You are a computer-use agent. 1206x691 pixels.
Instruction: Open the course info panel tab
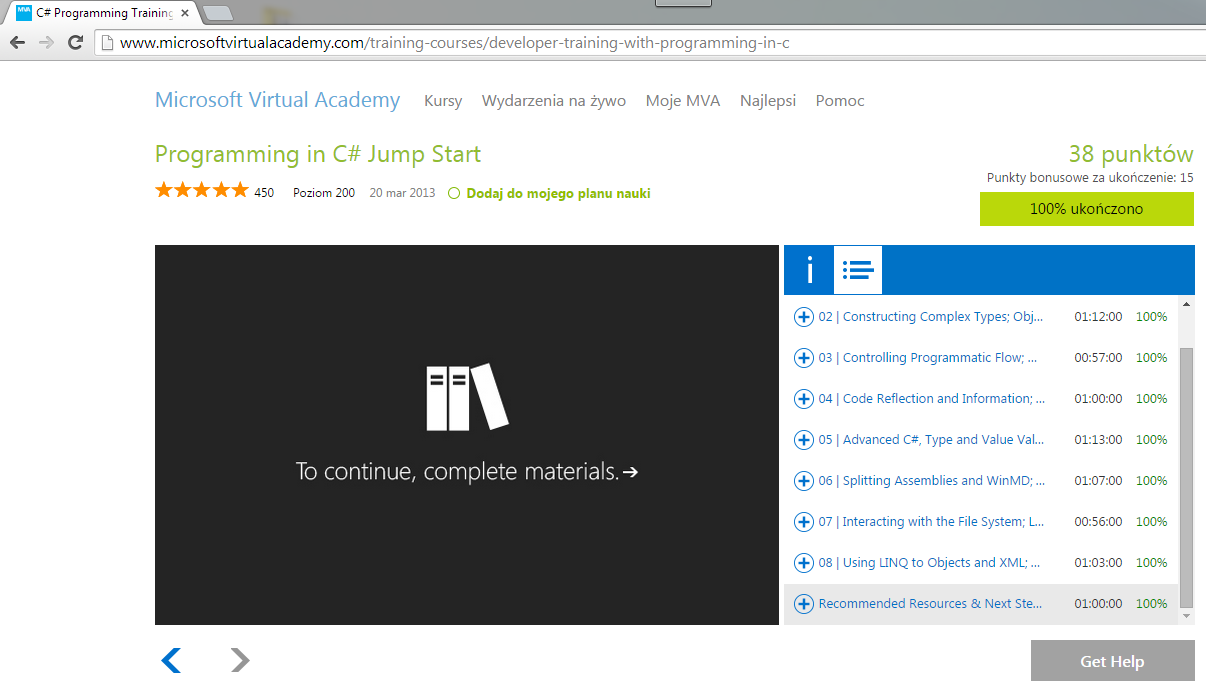coord(809,270)
